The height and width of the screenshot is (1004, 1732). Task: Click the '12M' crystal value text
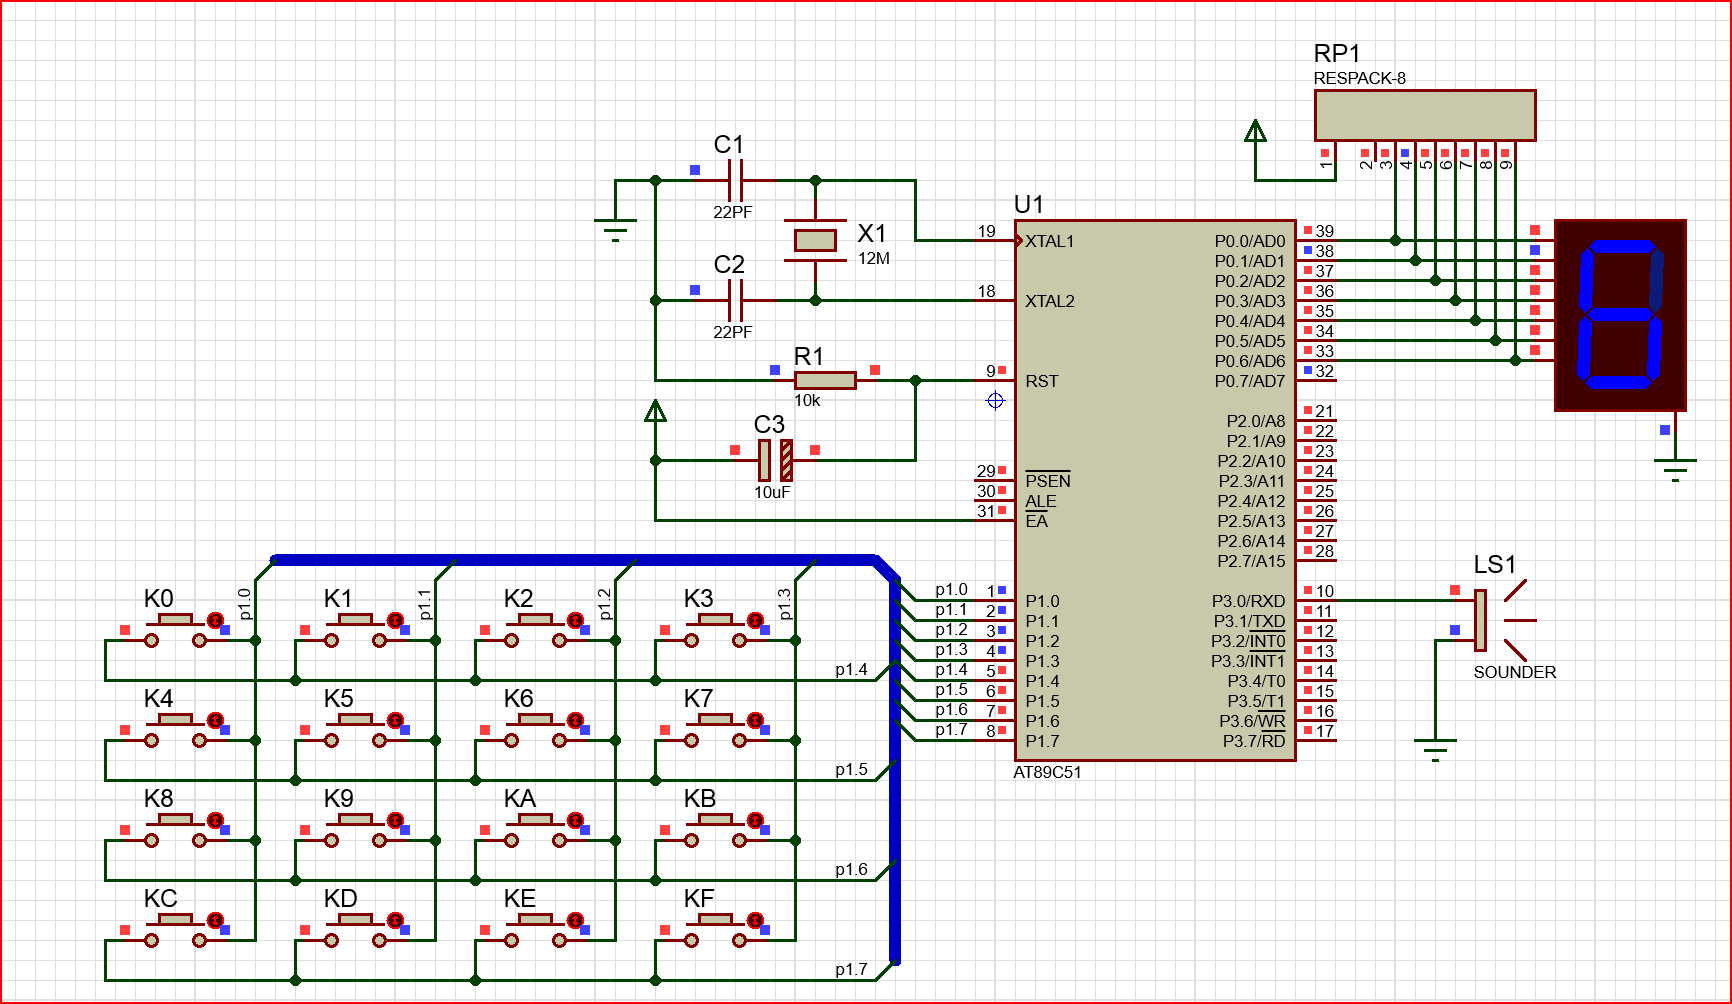tap(873, 258)
